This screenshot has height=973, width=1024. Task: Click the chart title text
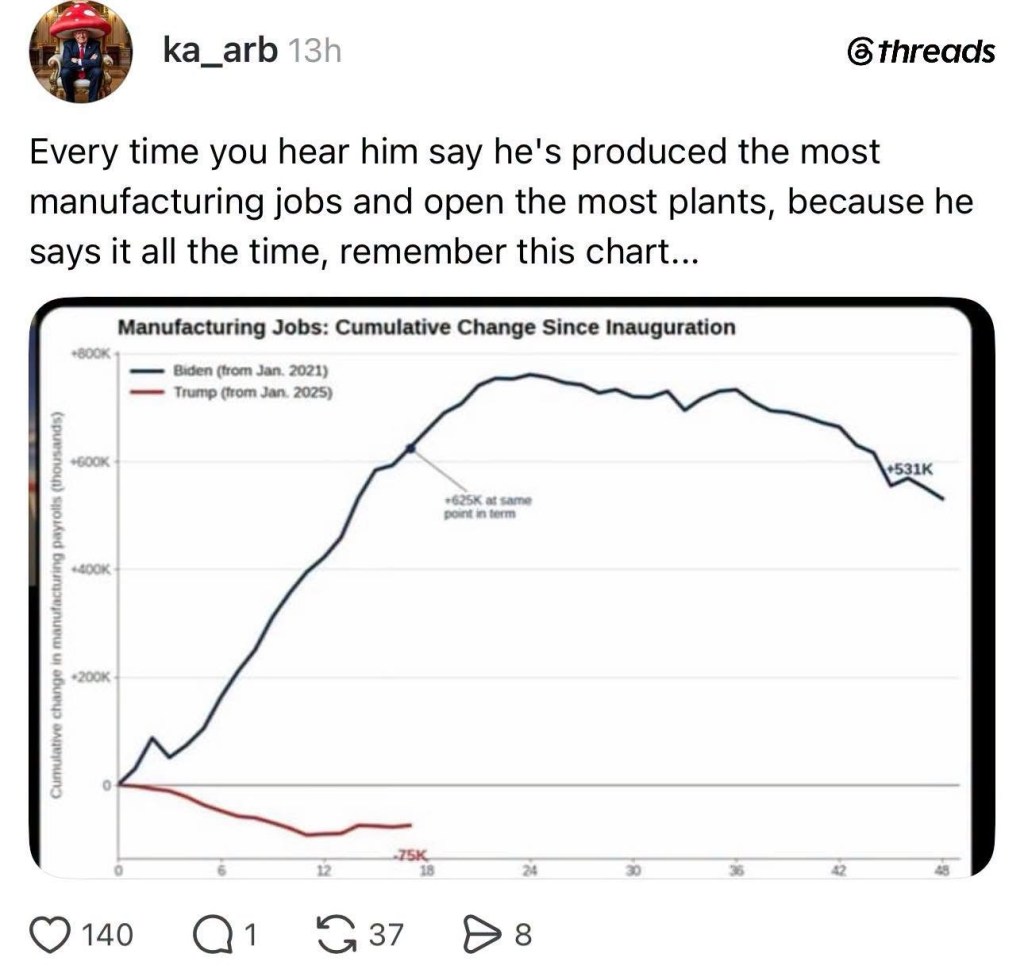pos(426,327)
